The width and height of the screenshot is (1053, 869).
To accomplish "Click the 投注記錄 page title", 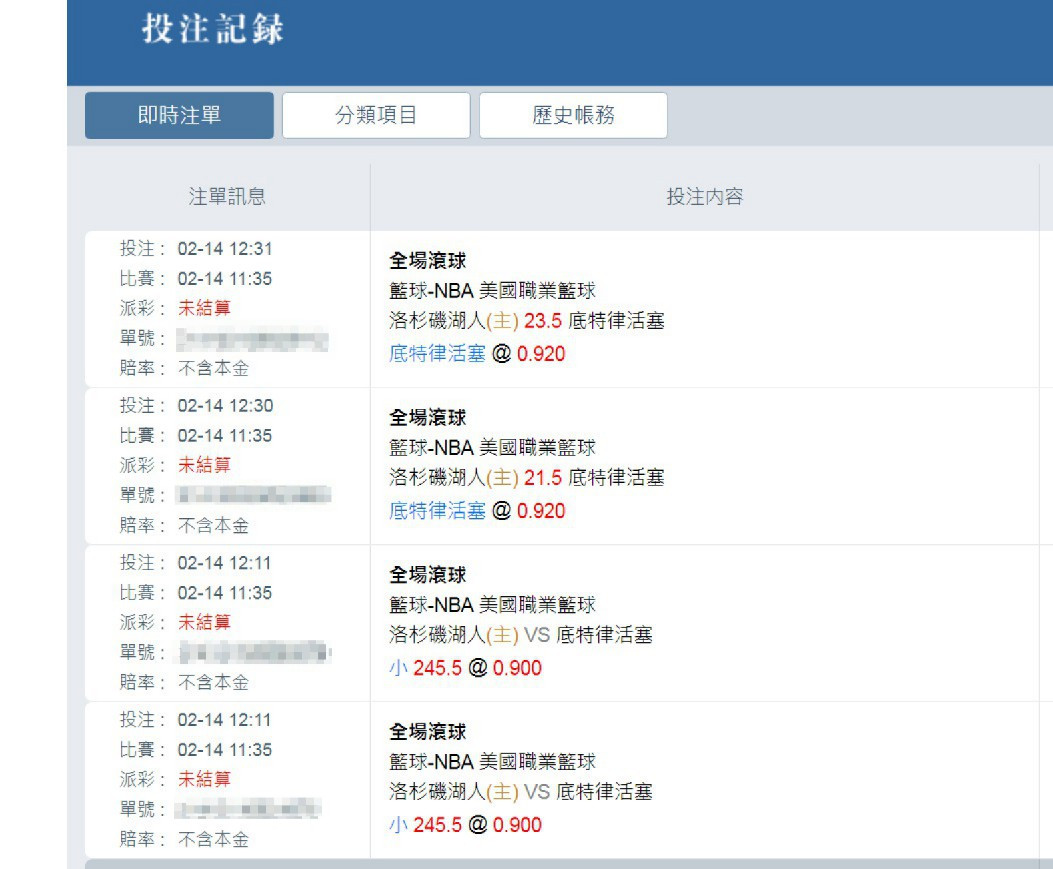I will [x=213, y=30].
